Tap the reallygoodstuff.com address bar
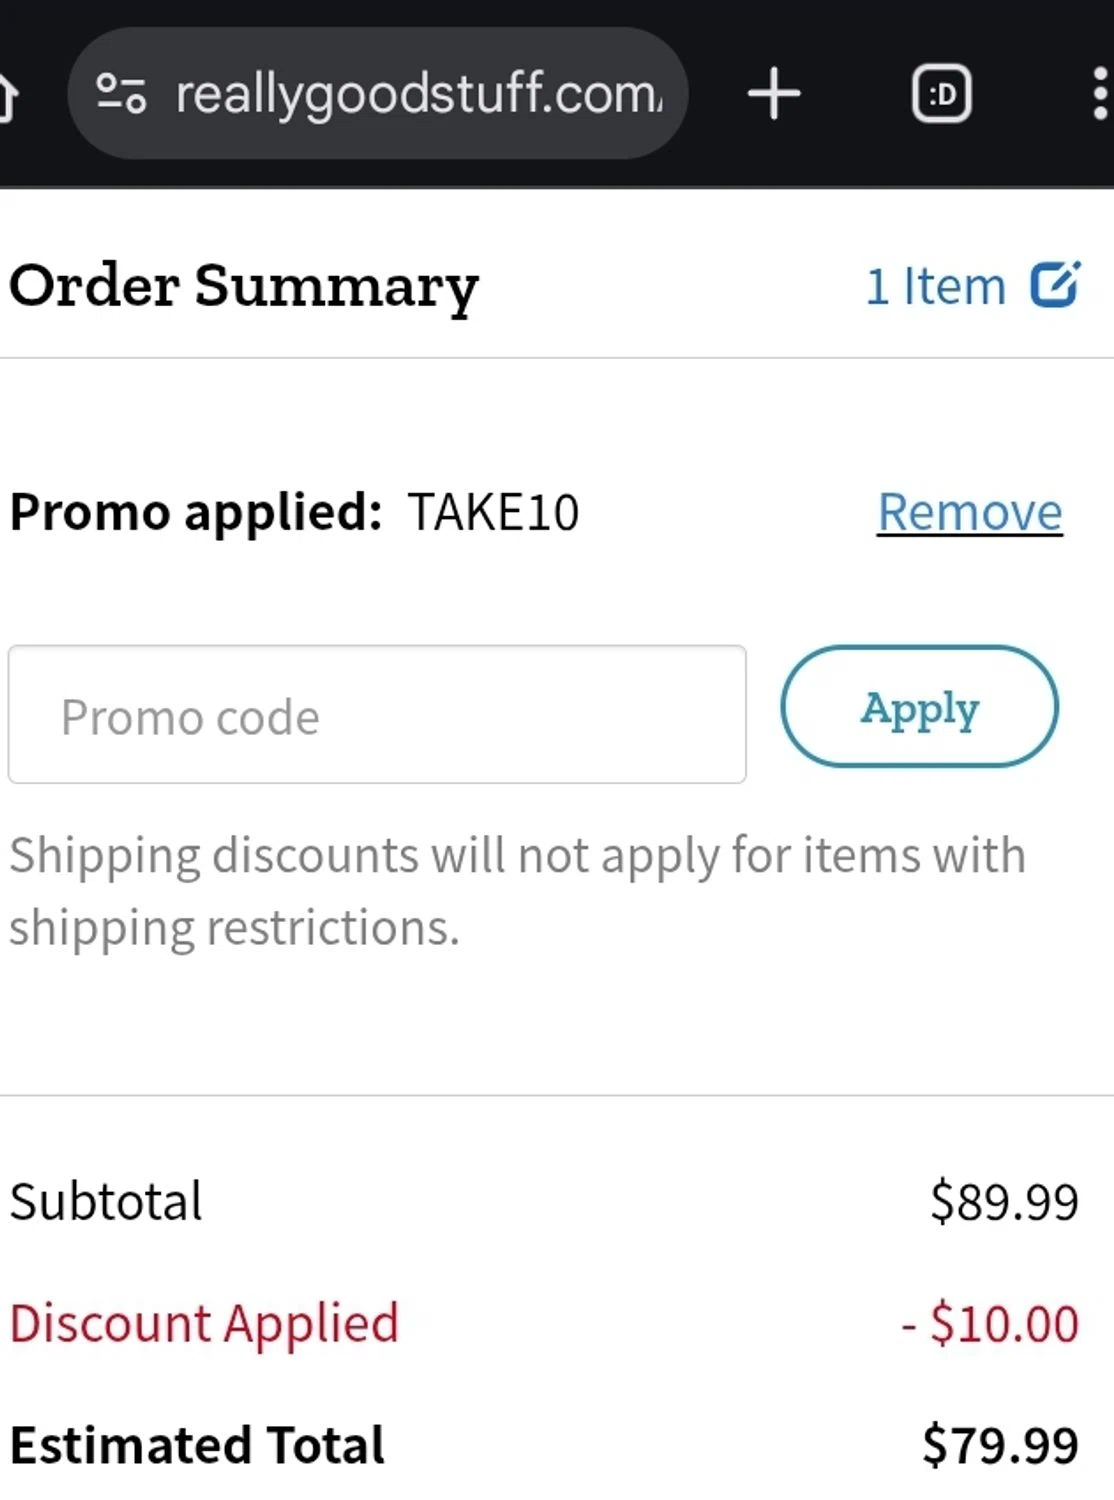This screenshot has width=1114, height=1500. (417, 94)
